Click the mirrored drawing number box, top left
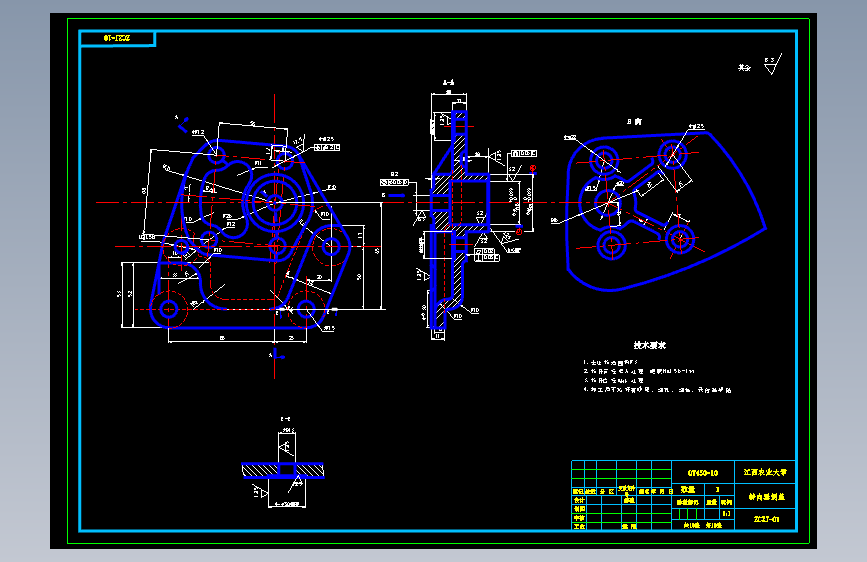The width and height of the screenshot is (867, 562). pyautogui.click(x=117, y=38)
